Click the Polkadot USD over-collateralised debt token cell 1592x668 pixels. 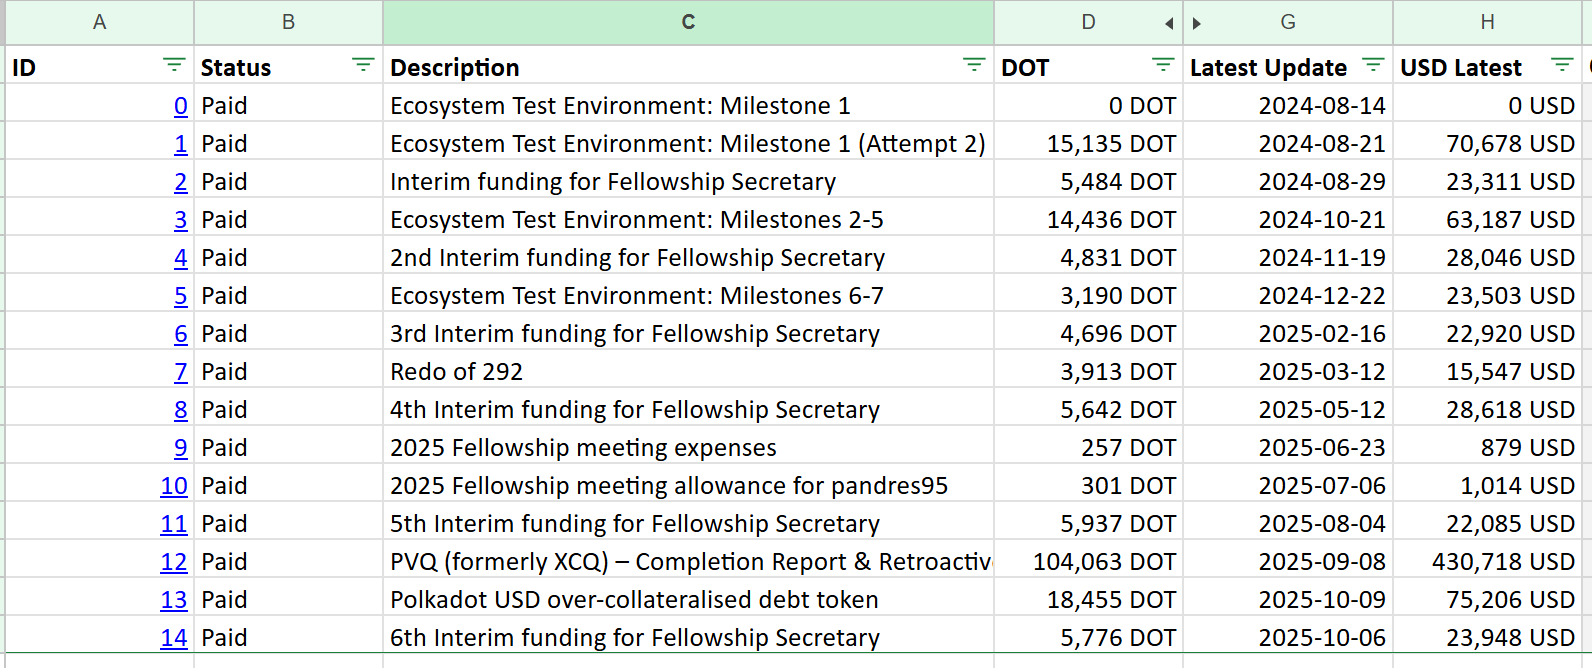(688, 600)
